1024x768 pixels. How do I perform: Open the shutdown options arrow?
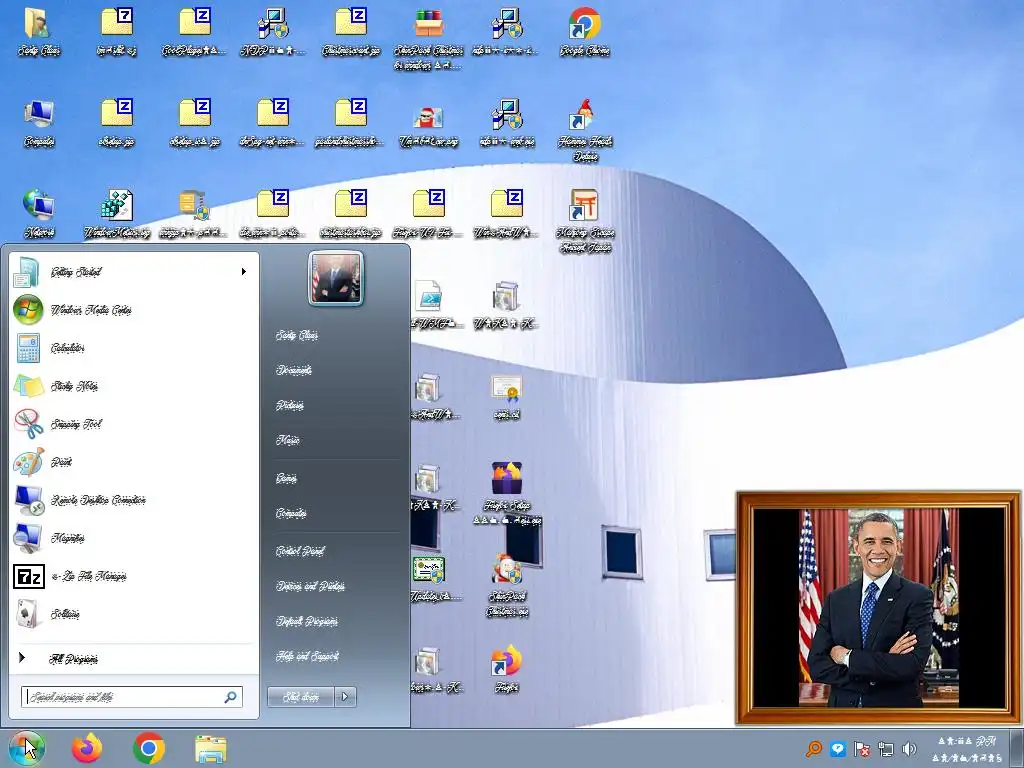point(345,697)
